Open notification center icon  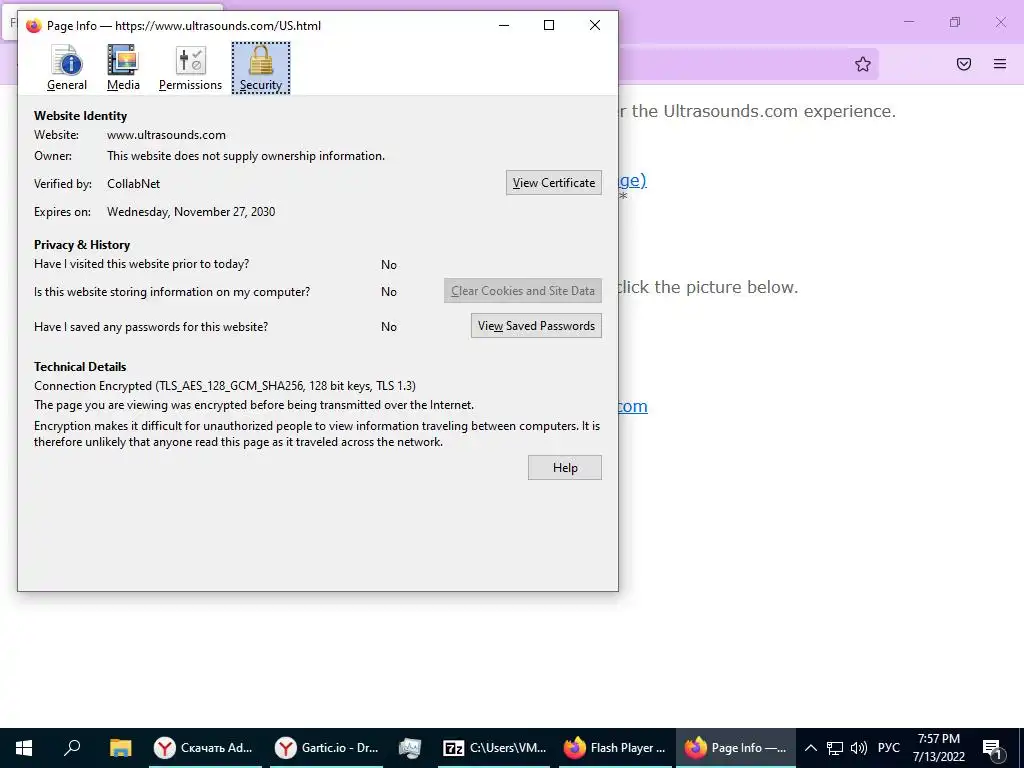993,748
